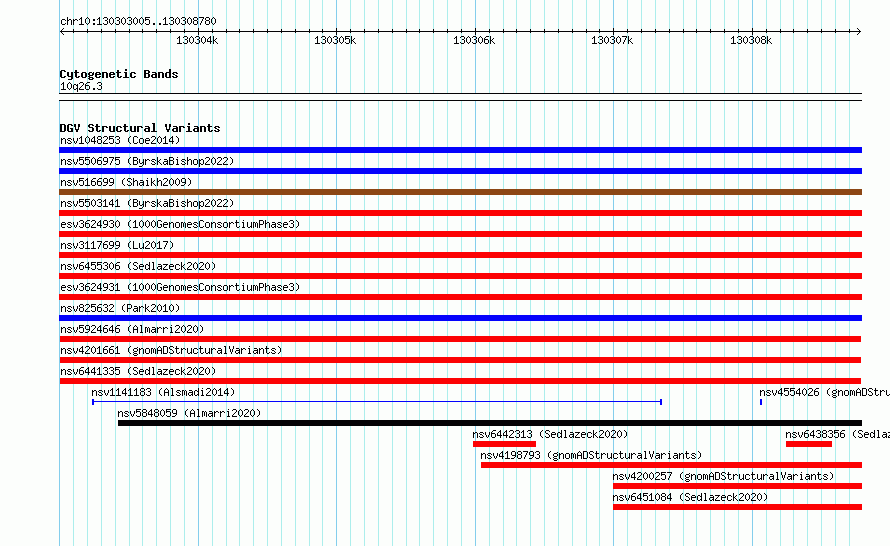Open the nsv3117699 (Lu2017) label
This screenshot has width=890, height=546.
click(117, 245)
